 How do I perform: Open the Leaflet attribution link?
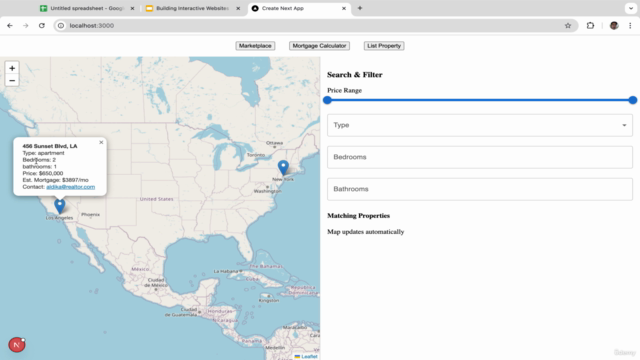tap(309, 356)
